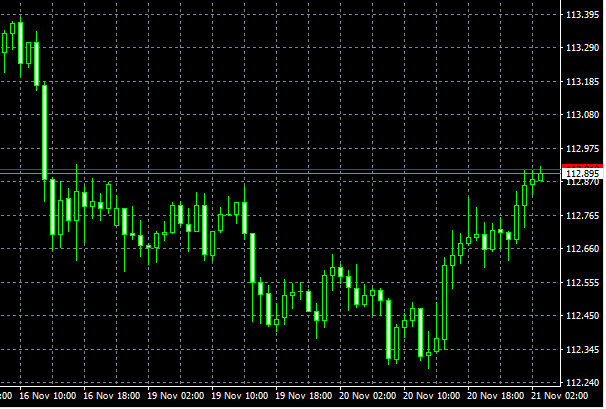Click the 21 Nov 02:00 time label
Image resolution: width=606 pixels, height=409 pixels.
point(560,396)
